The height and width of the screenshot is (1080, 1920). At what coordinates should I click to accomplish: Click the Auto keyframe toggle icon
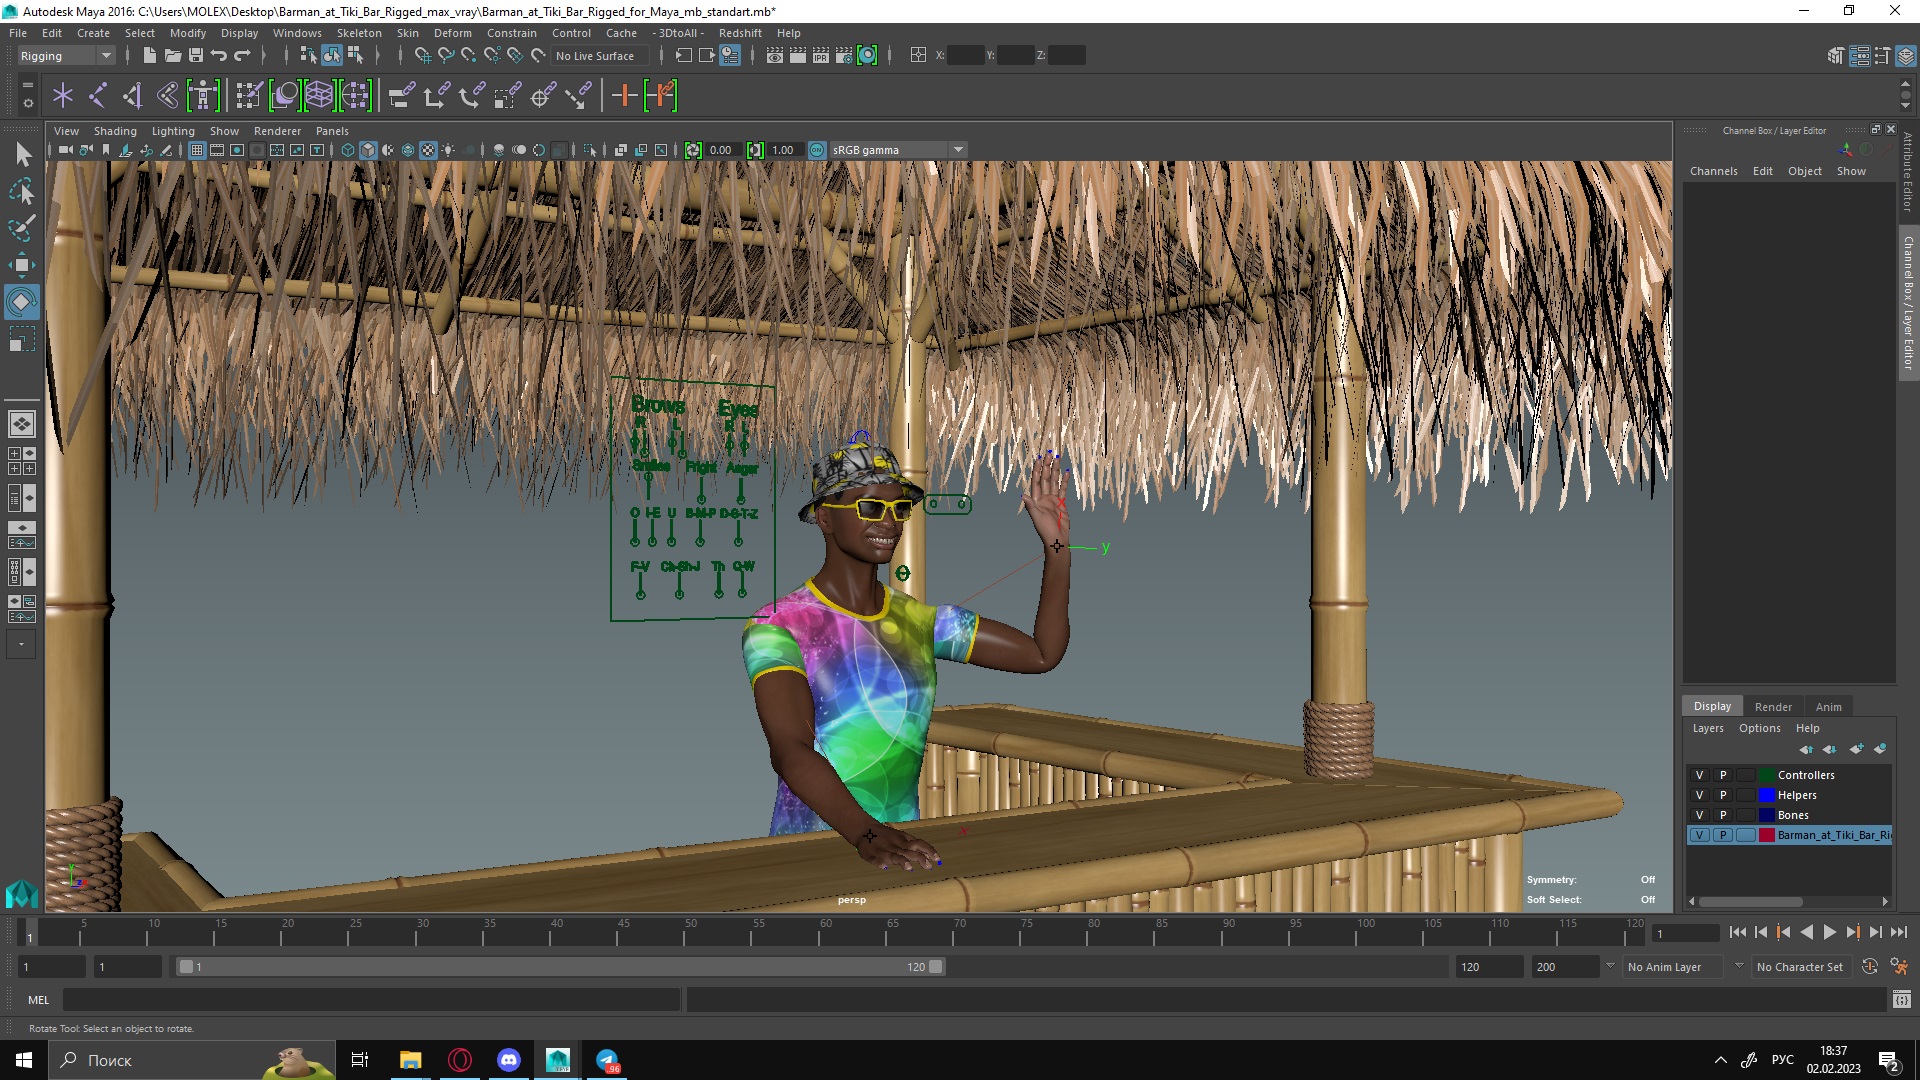(x=1869, y=967)
